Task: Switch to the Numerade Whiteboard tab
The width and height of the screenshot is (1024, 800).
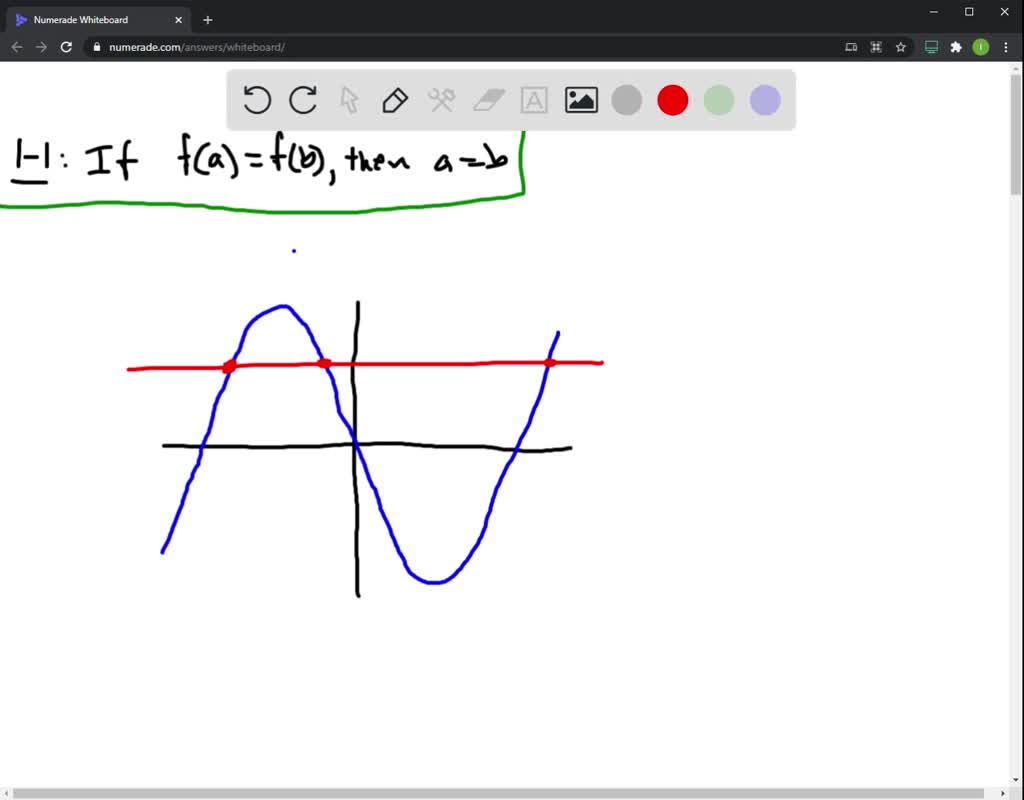Action: coord(90,19)
